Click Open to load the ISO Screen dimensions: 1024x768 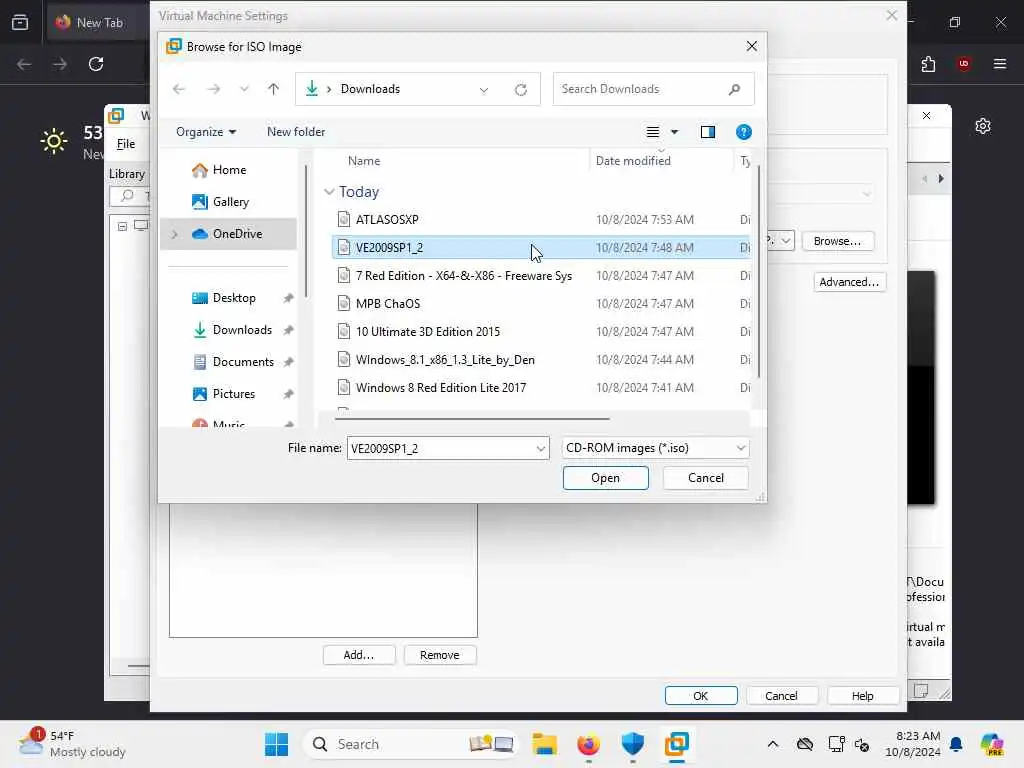tap(605, 478)
